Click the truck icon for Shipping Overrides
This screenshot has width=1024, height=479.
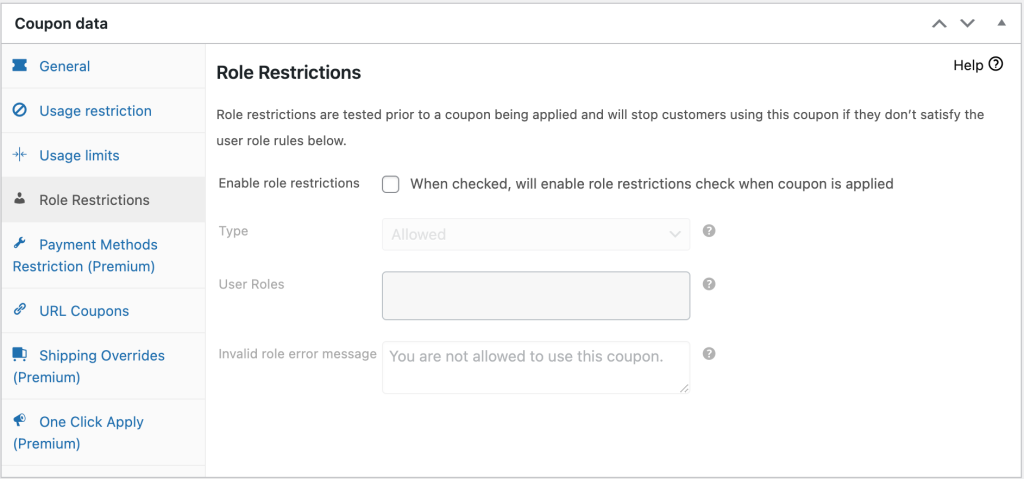coord(20,354)
